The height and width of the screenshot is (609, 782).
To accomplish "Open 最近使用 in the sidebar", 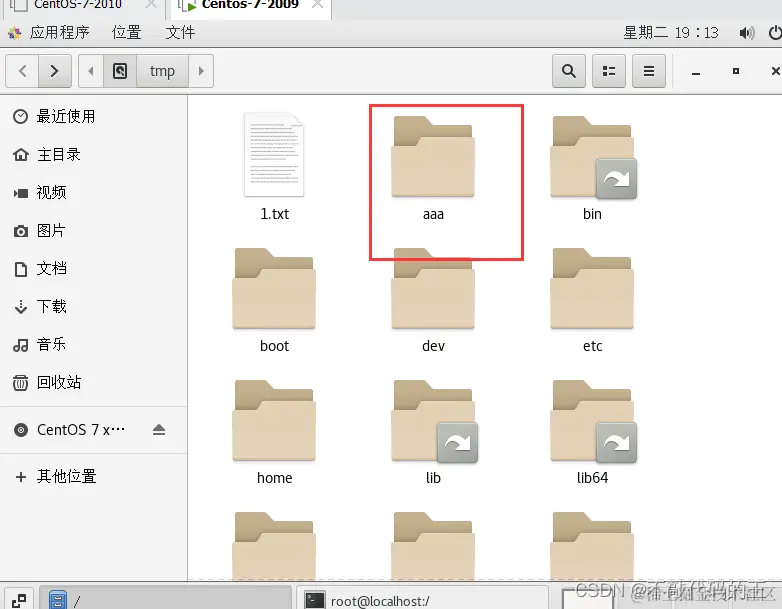I will [x=94, y=117].
